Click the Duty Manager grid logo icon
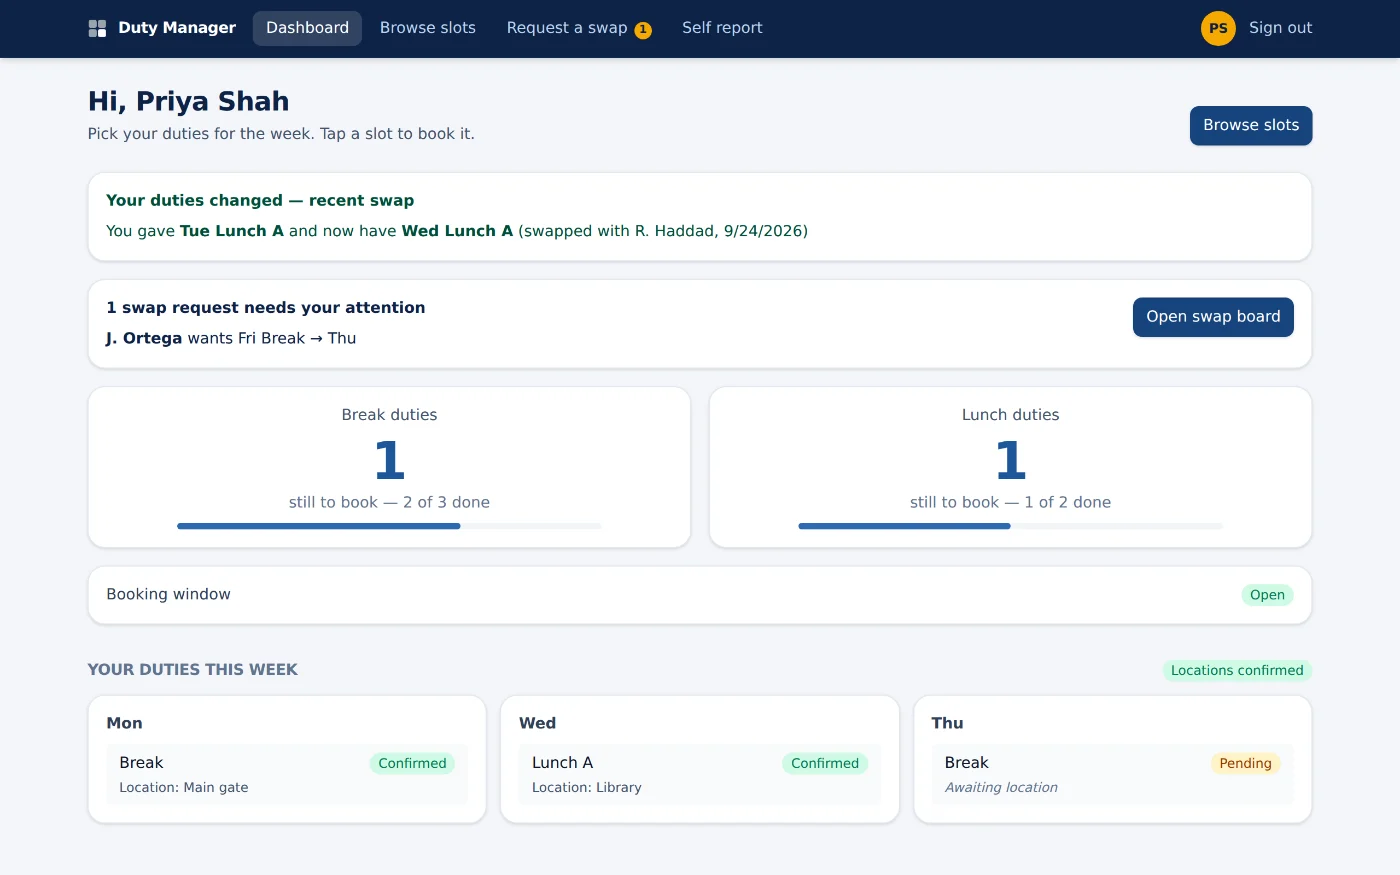This screenshot has height=875, width=1400. (97, 28)
